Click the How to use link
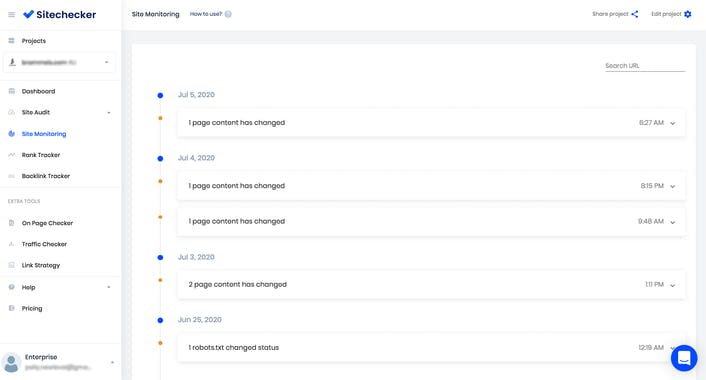Viewport: 706px width, 380px height. [x=206, y=14]
